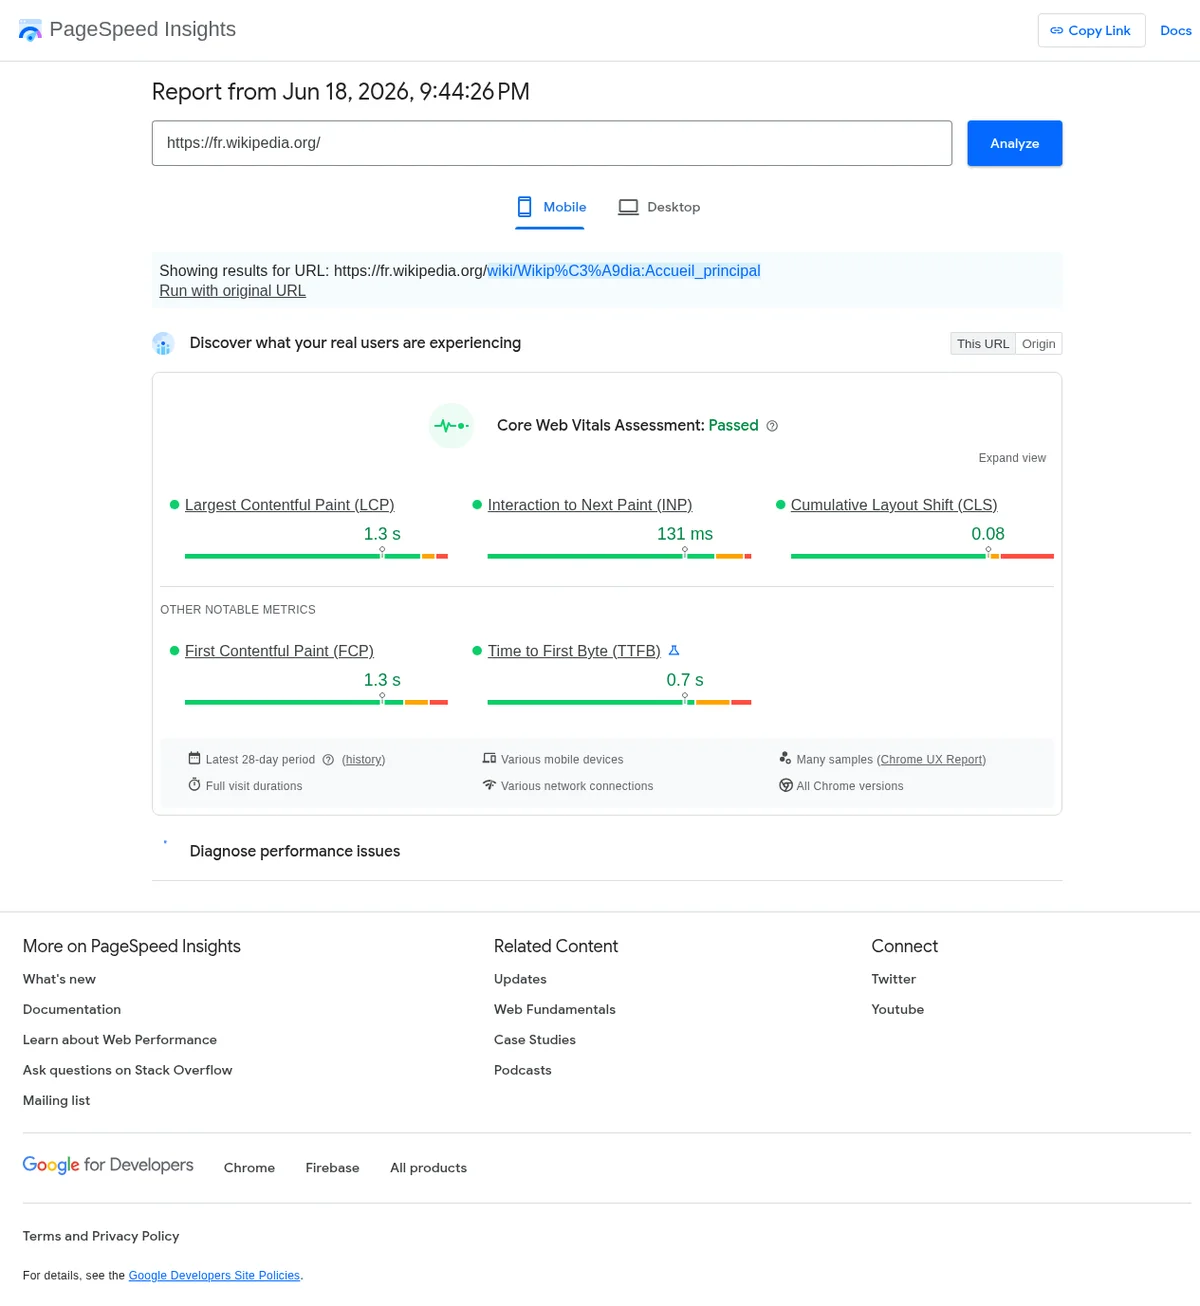This screenshot has width=1200, height=1306.
Task: Select the Origin toggle
Action: point(1038,344)
